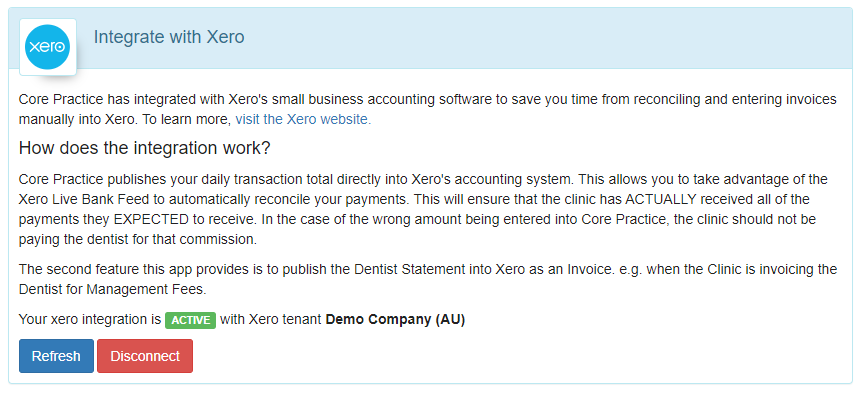The height and width of the screenshot is (393, 856).
Task: Open the "visit the Xero website." link
Action: coord(303,120)
